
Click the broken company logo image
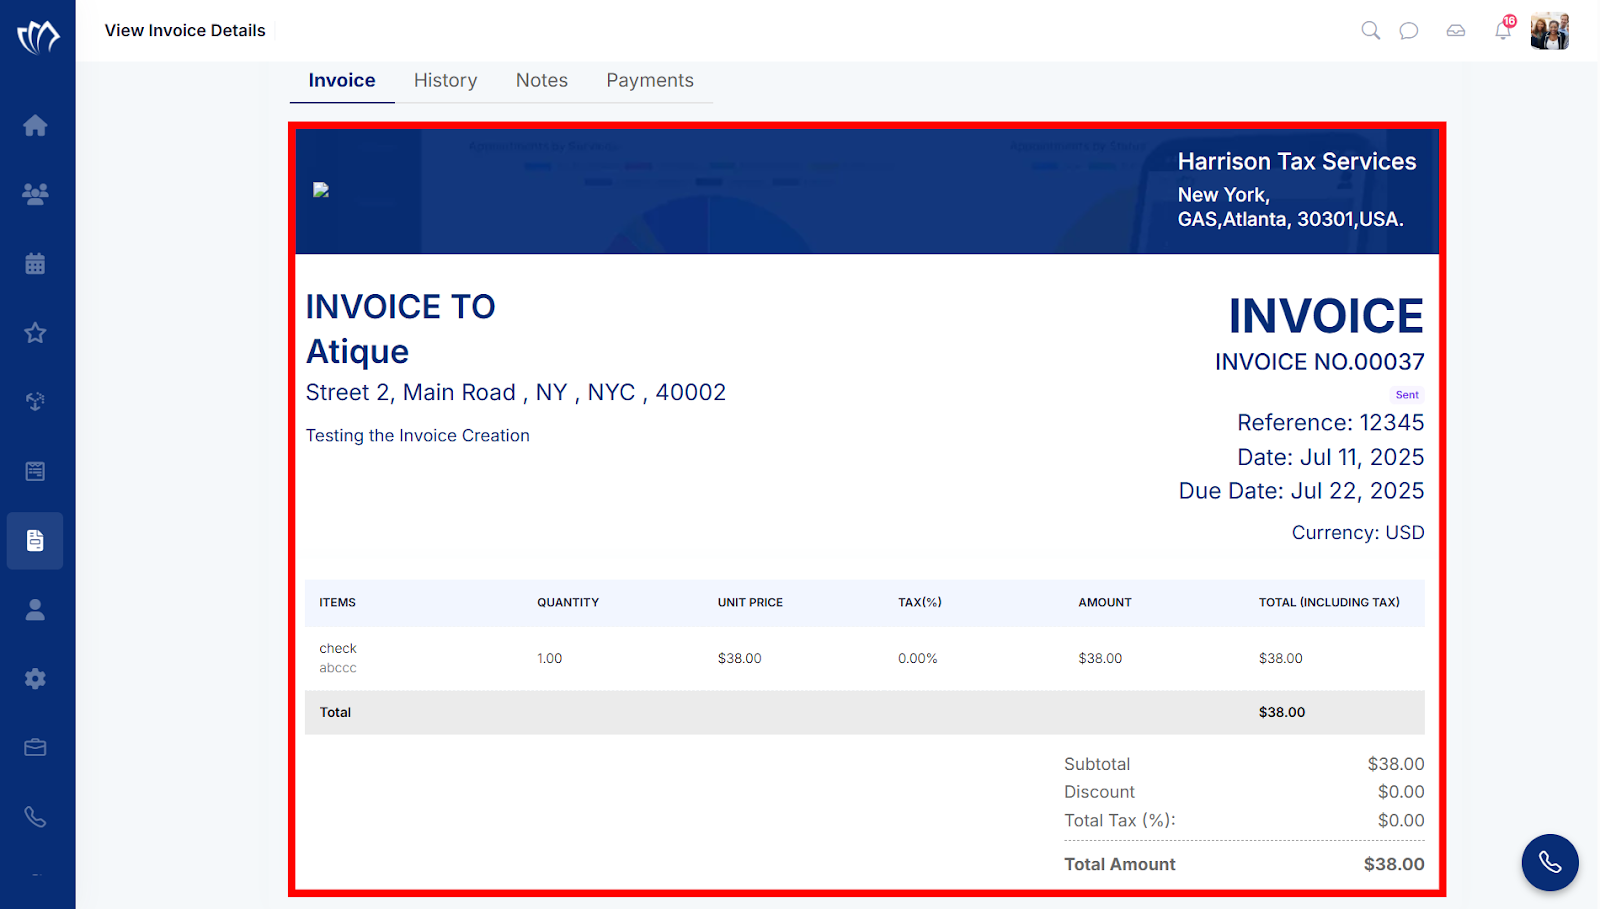pos(321,190)
